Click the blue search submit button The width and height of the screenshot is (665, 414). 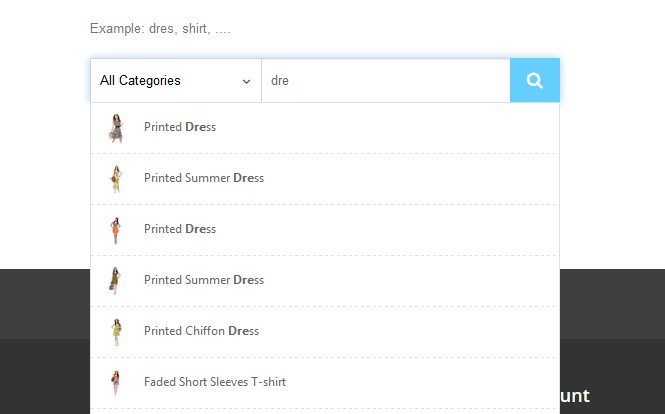pos(535,81)
